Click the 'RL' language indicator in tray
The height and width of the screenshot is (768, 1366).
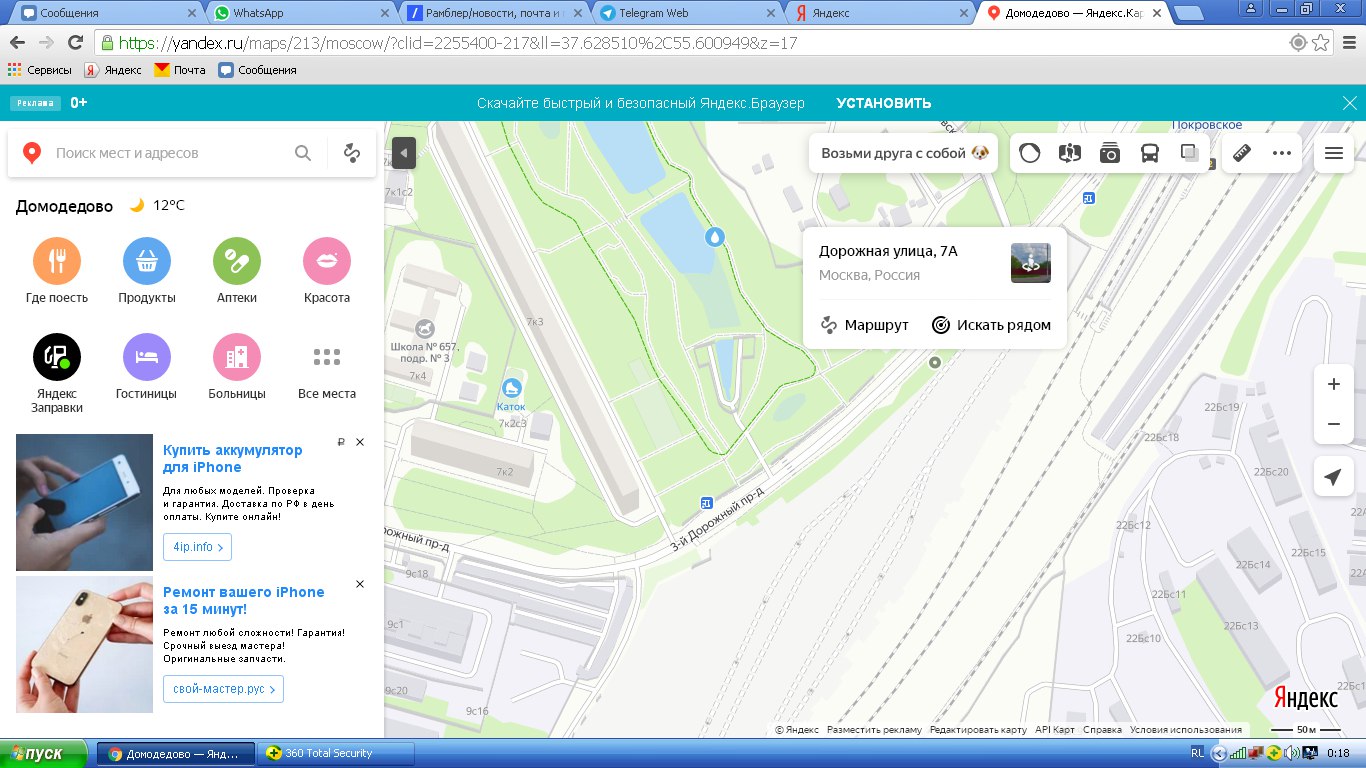(1198, 753)
